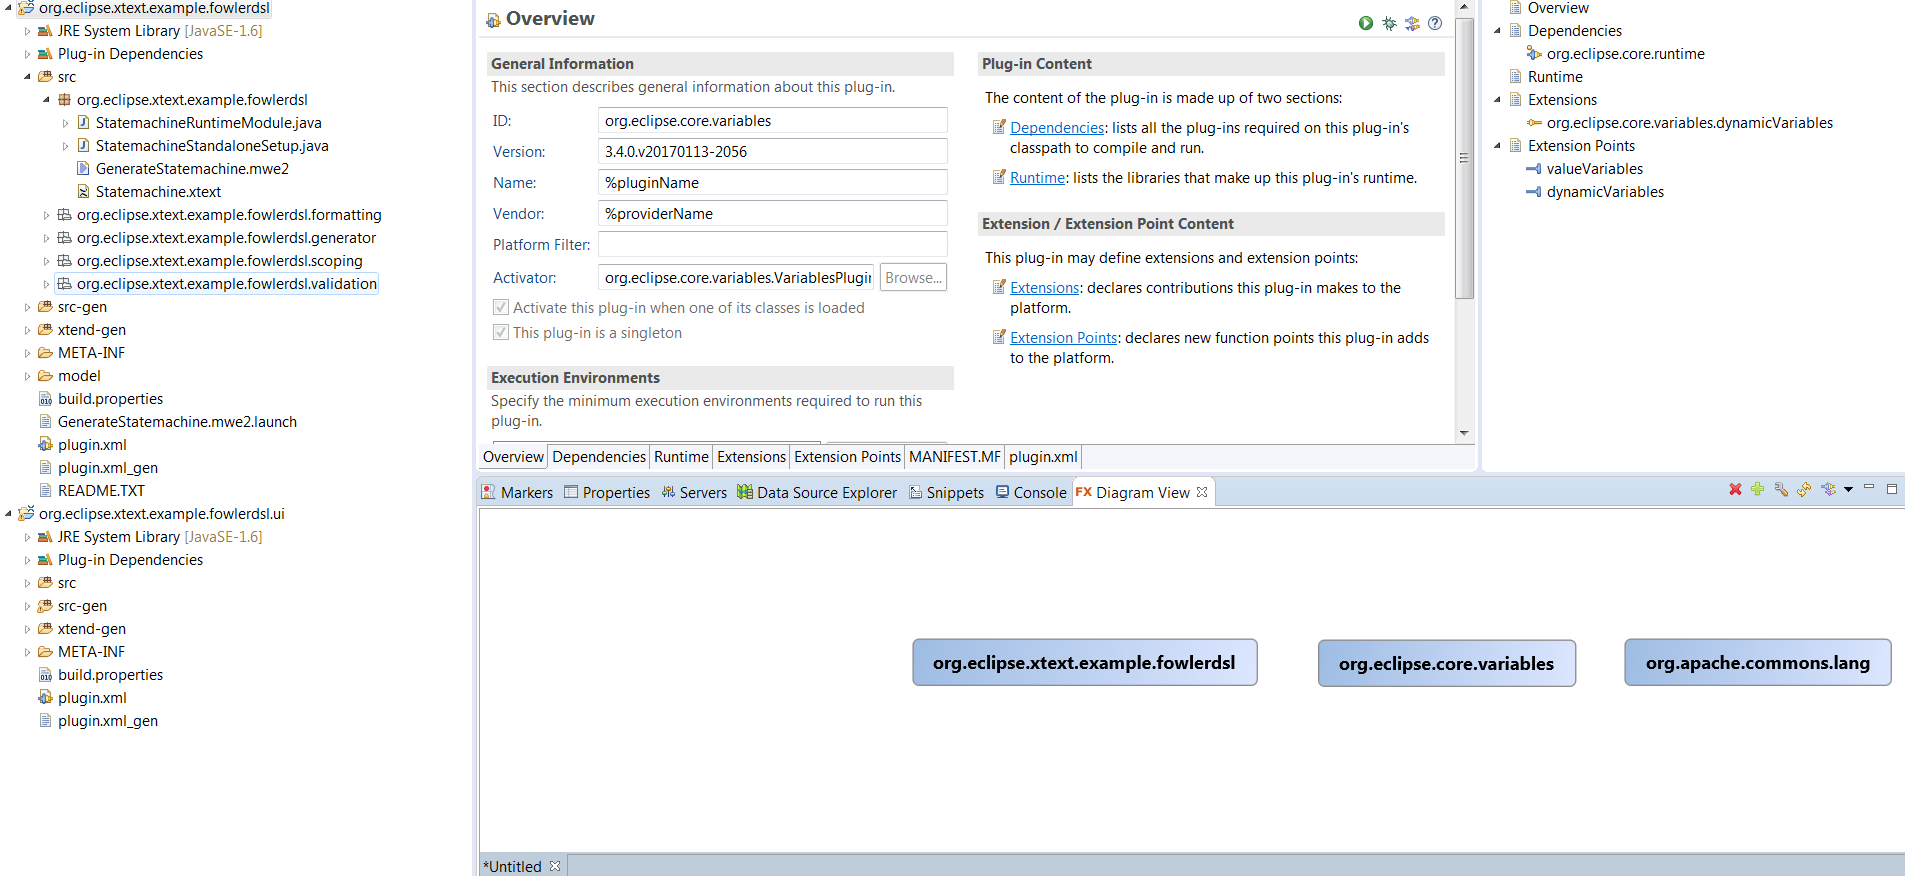Click the Runtime page icon in outline
Viewport: 1905px width, 876px height.
coord(1515,76)
